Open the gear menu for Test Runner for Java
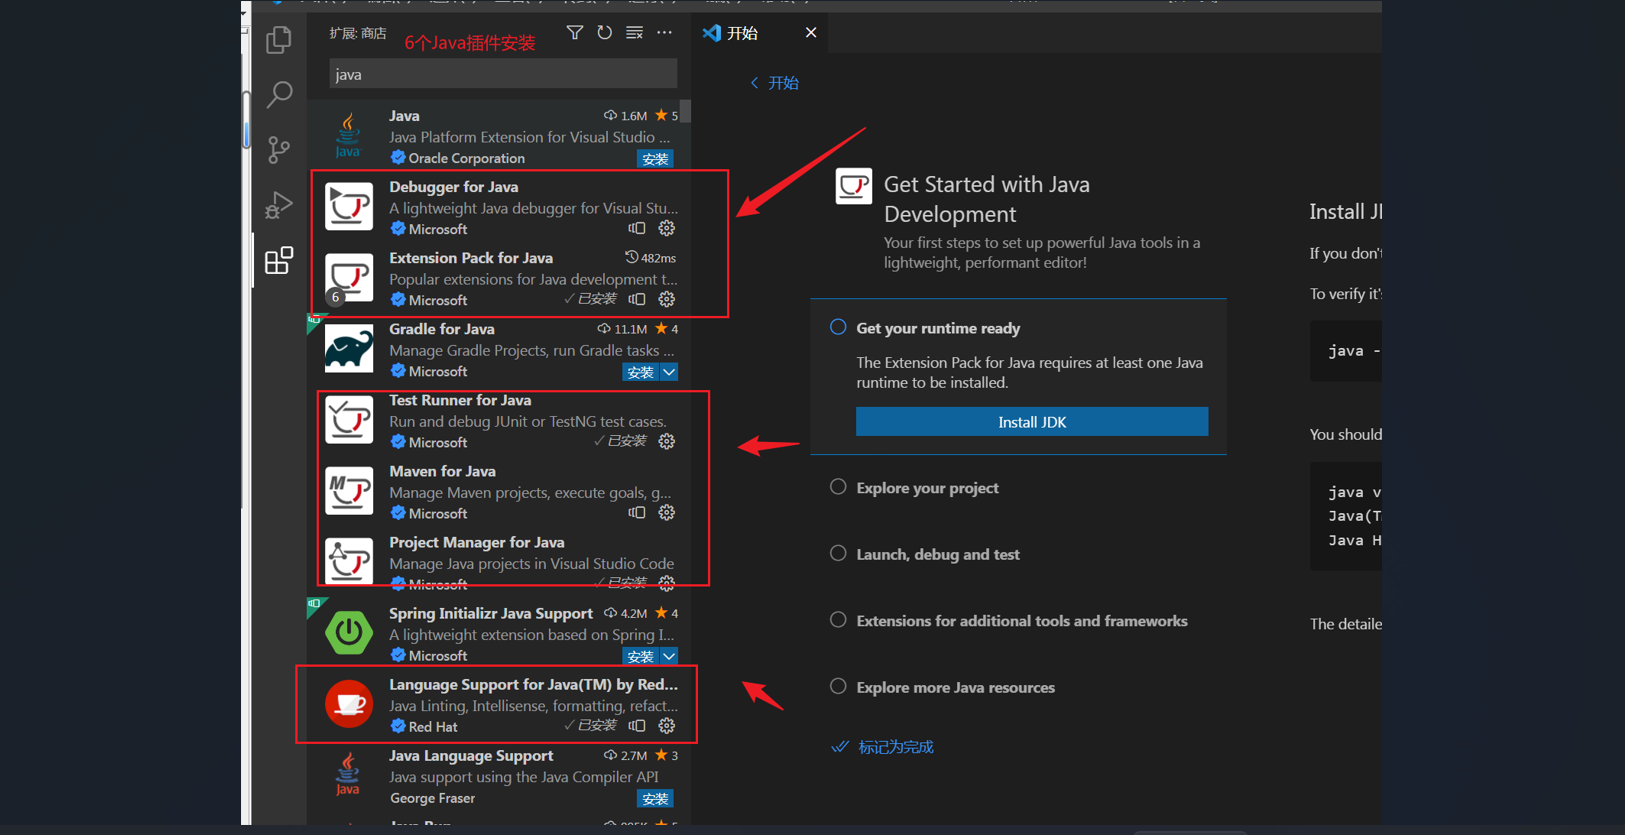Viewport: 1625px width, 835px height. [x=667, y=441]
